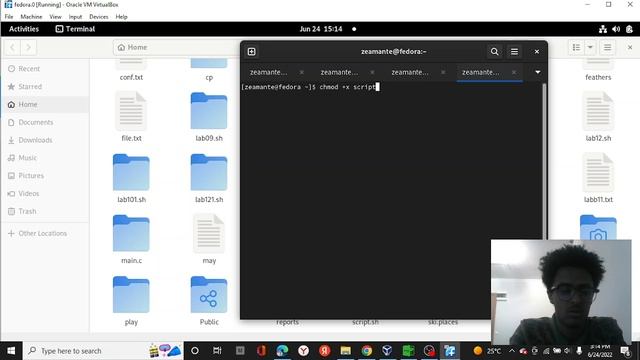Click the volume icon in GNOME top bar
The width and height of the screenshot is (640, 360).
coord(616,29)
